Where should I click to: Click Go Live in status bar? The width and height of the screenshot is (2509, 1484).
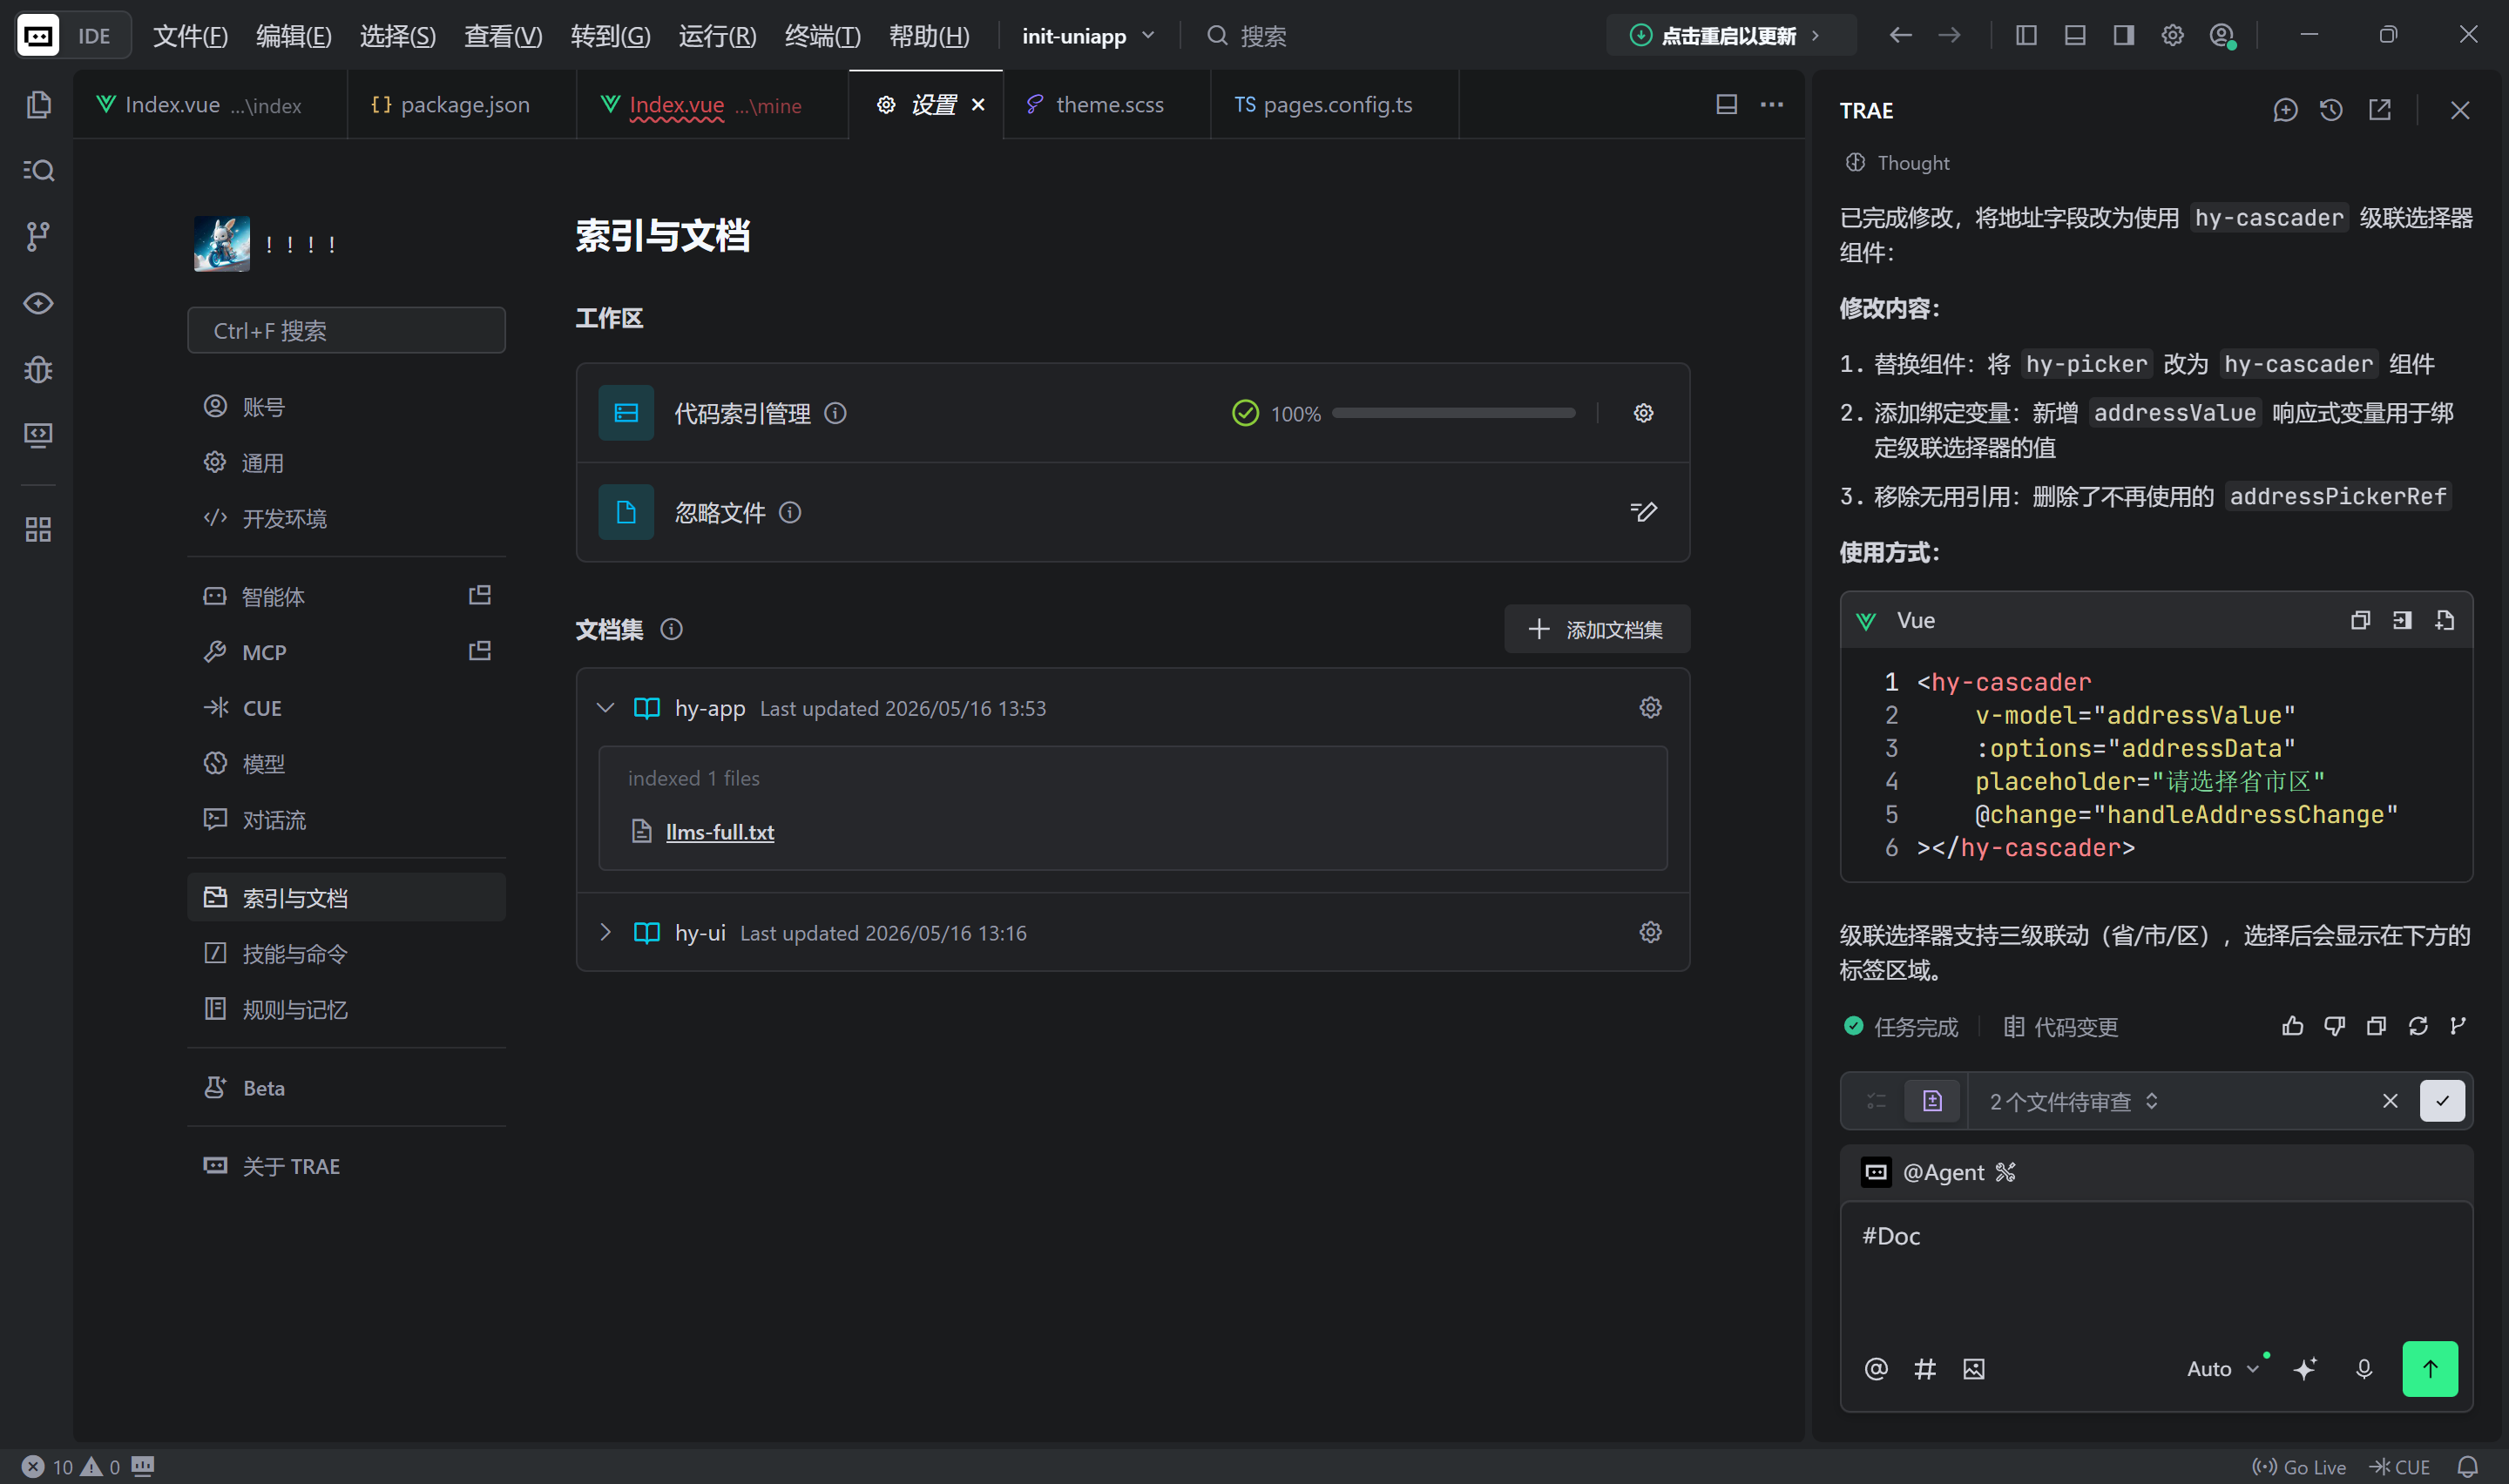pyautogui.click(x=2298, y=1467)
